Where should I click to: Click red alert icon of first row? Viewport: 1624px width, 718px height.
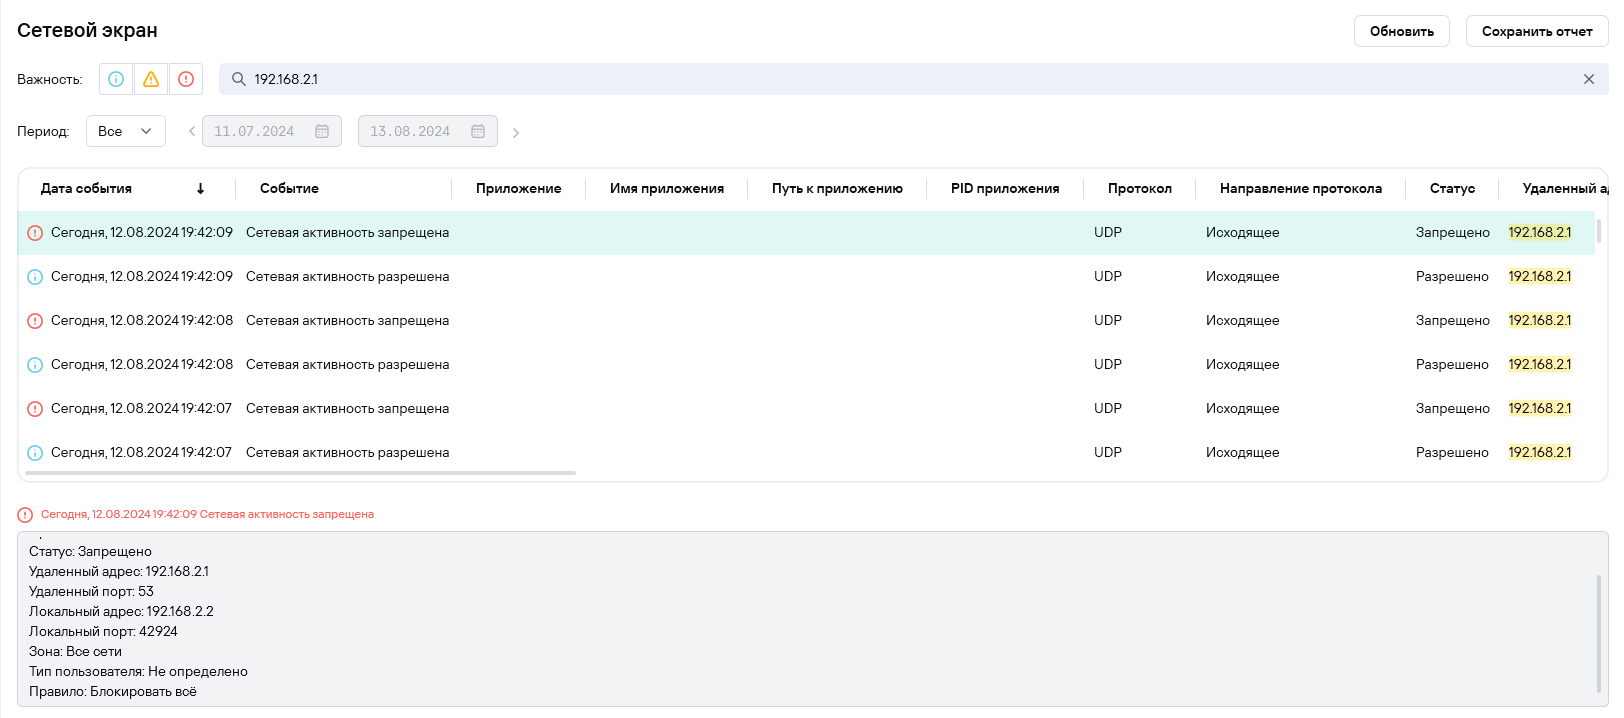coord(35,233)
